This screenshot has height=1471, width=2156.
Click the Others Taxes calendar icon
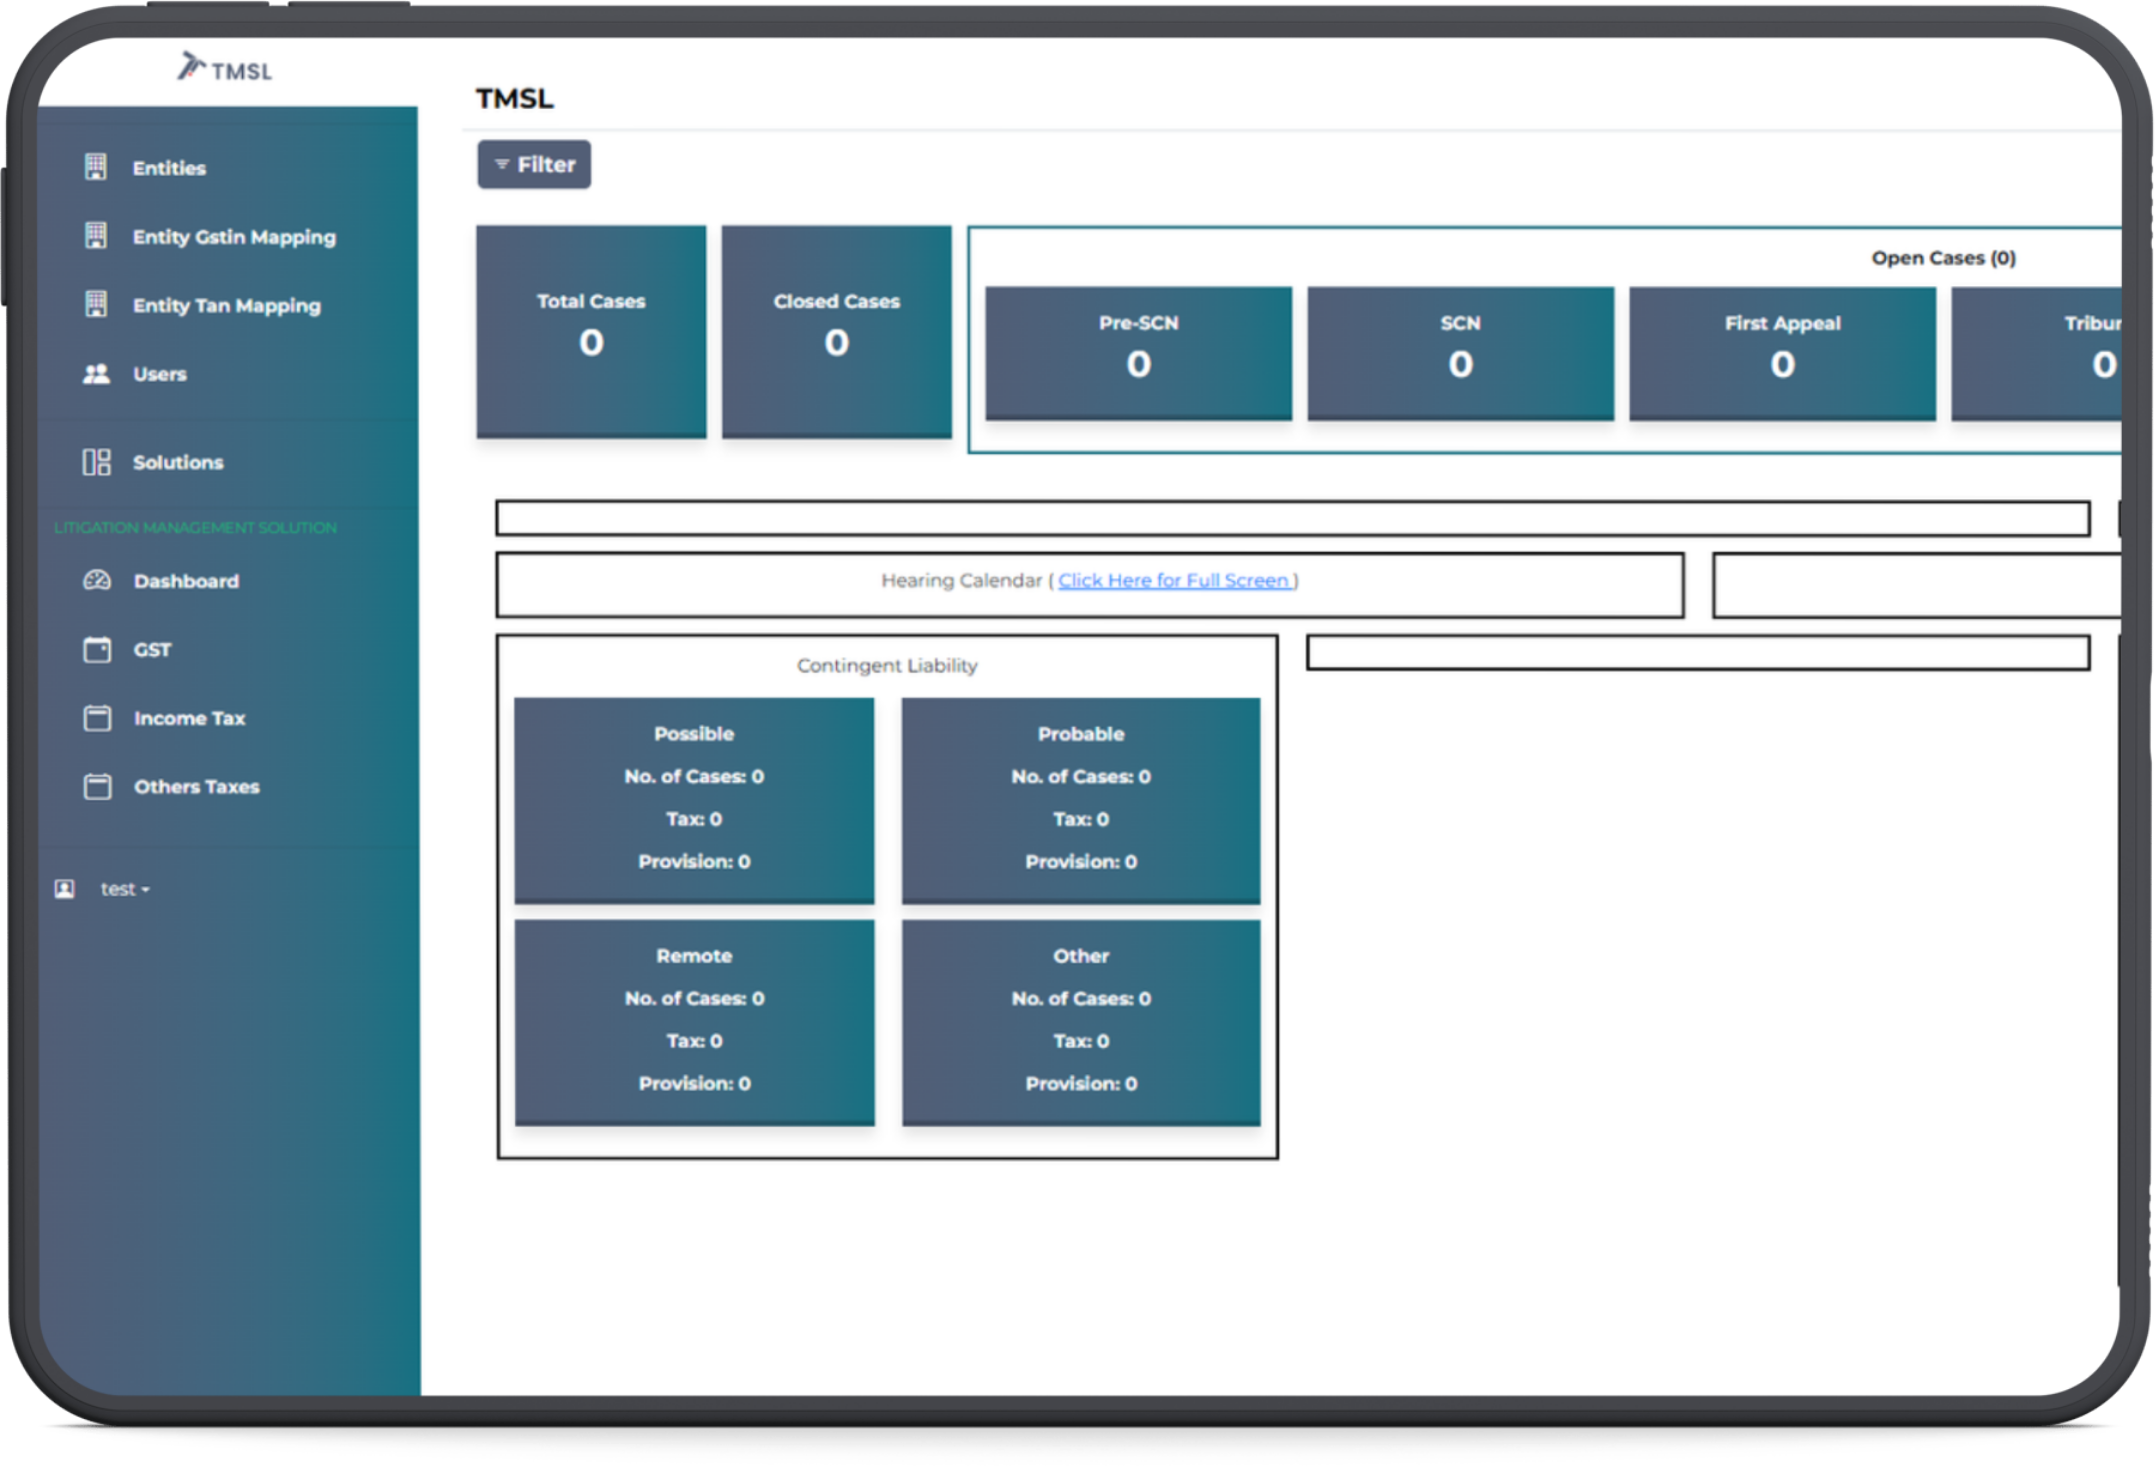click(x=97, y=787)
